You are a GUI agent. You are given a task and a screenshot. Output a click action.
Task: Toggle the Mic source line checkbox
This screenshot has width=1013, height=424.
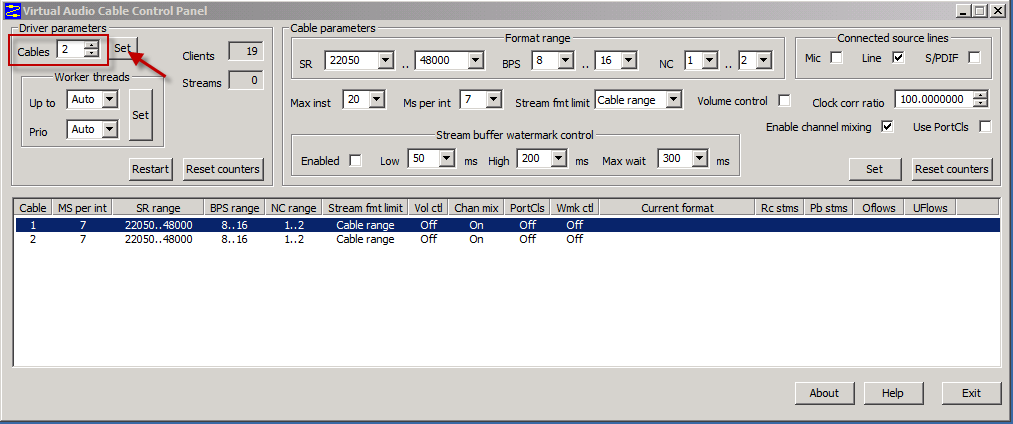[837, 58]
